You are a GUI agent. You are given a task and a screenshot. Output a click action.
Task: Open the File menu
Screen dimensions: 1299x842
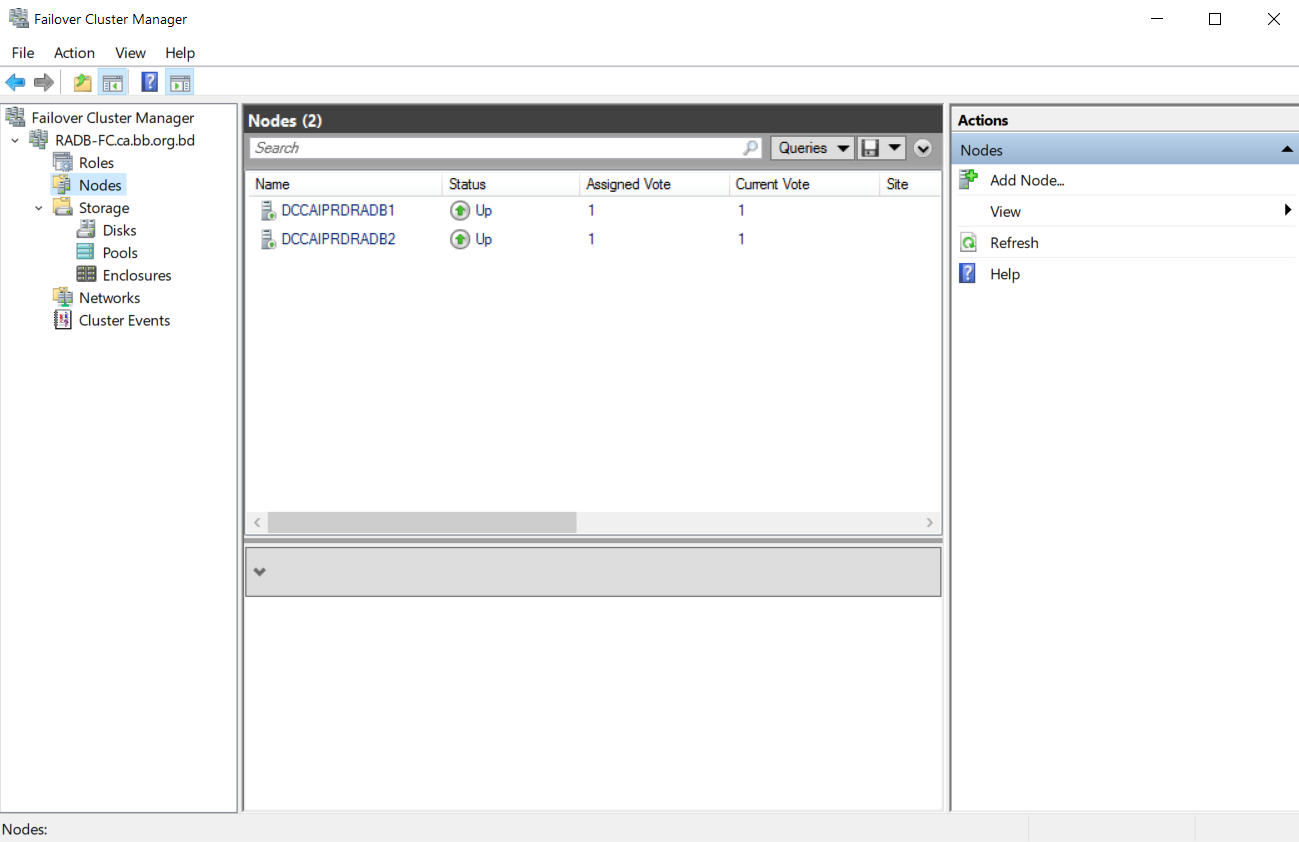click(x=23, y=53)
